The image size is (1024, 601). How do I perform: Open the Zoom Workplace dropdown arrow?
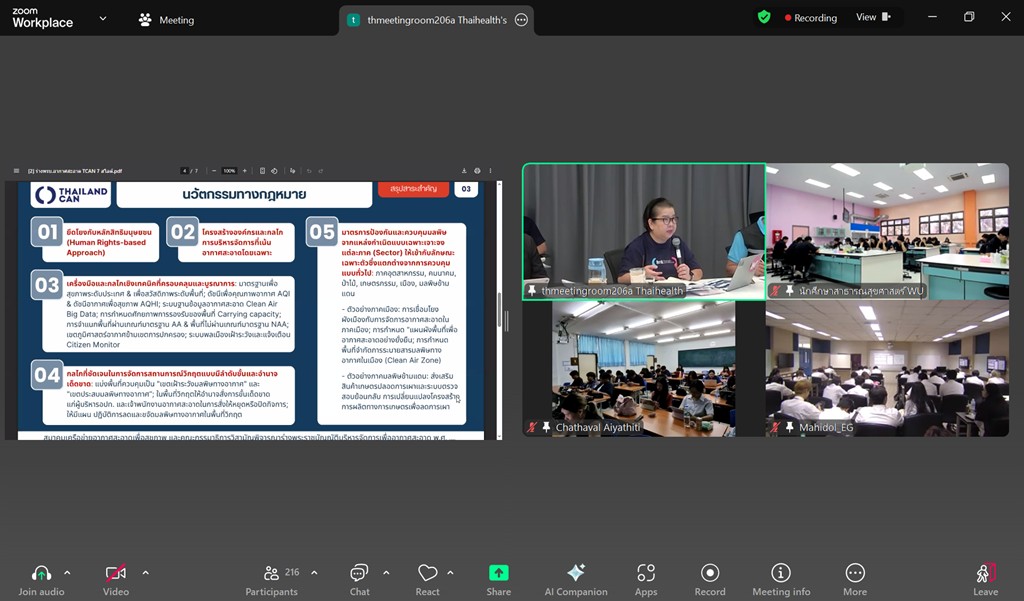click(x=103, y=19)
